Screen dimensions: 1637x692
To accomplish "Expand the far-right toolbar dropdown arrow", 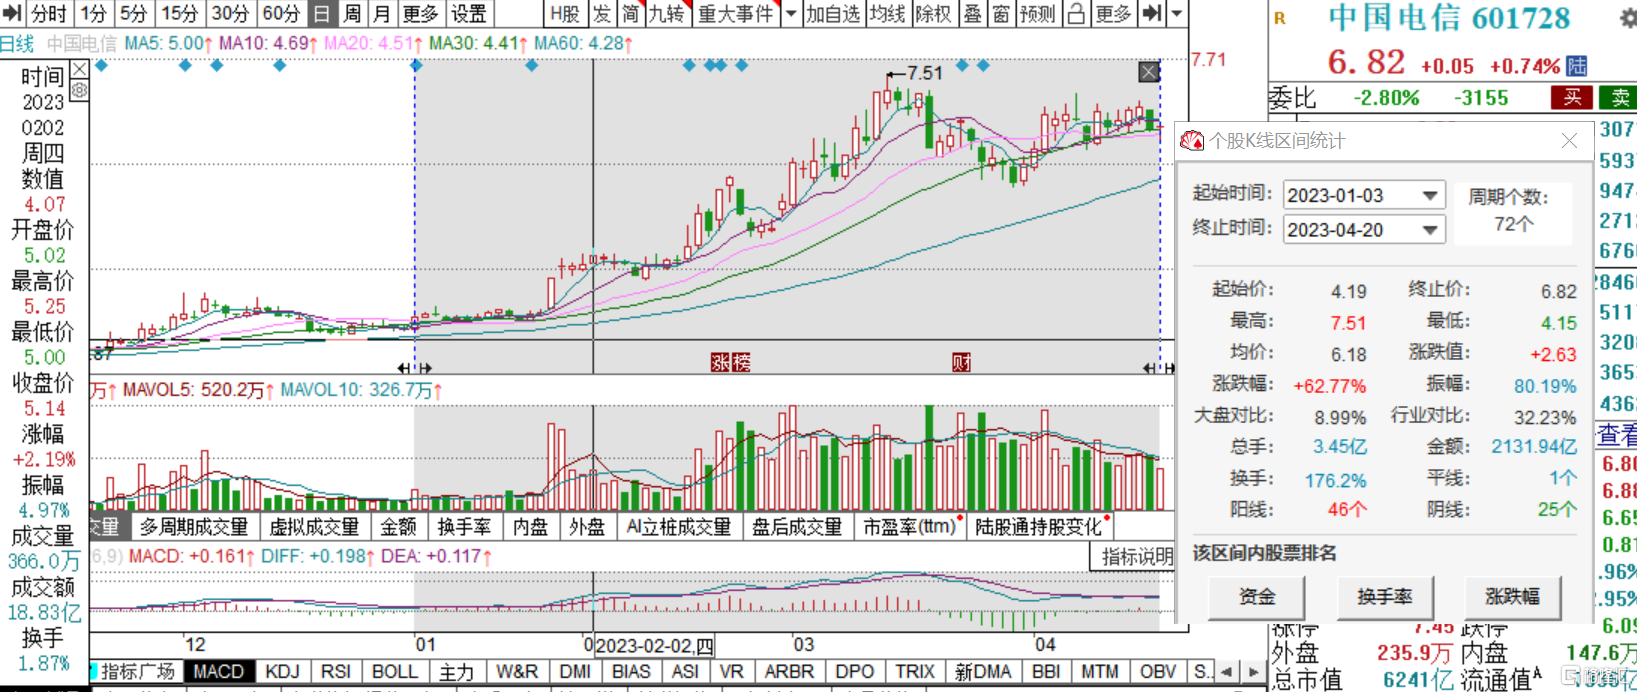I will [1177, 13].
